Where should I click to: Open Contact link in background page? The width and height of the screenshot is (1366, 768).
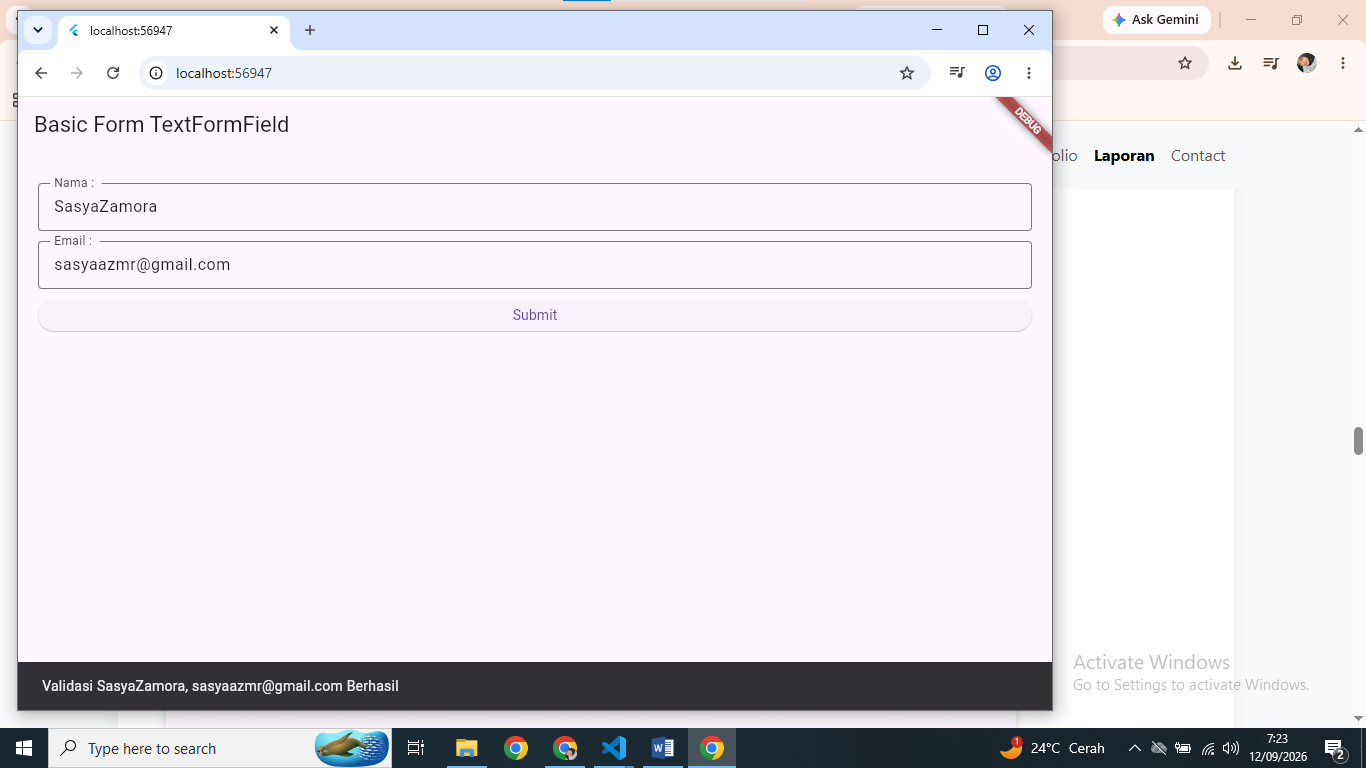point(1198,156)
